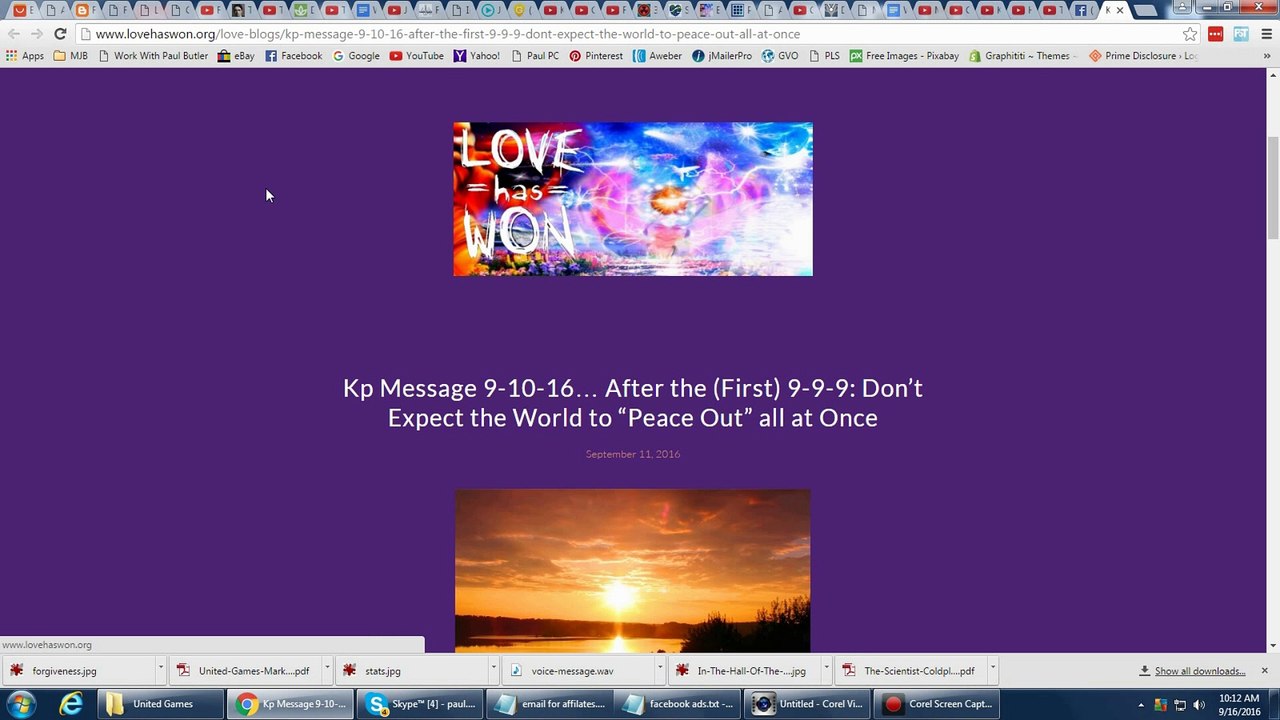Open the Prime Disclosure bookmark
Viewport: 1280px width, 720px height.
[1143, 56]
